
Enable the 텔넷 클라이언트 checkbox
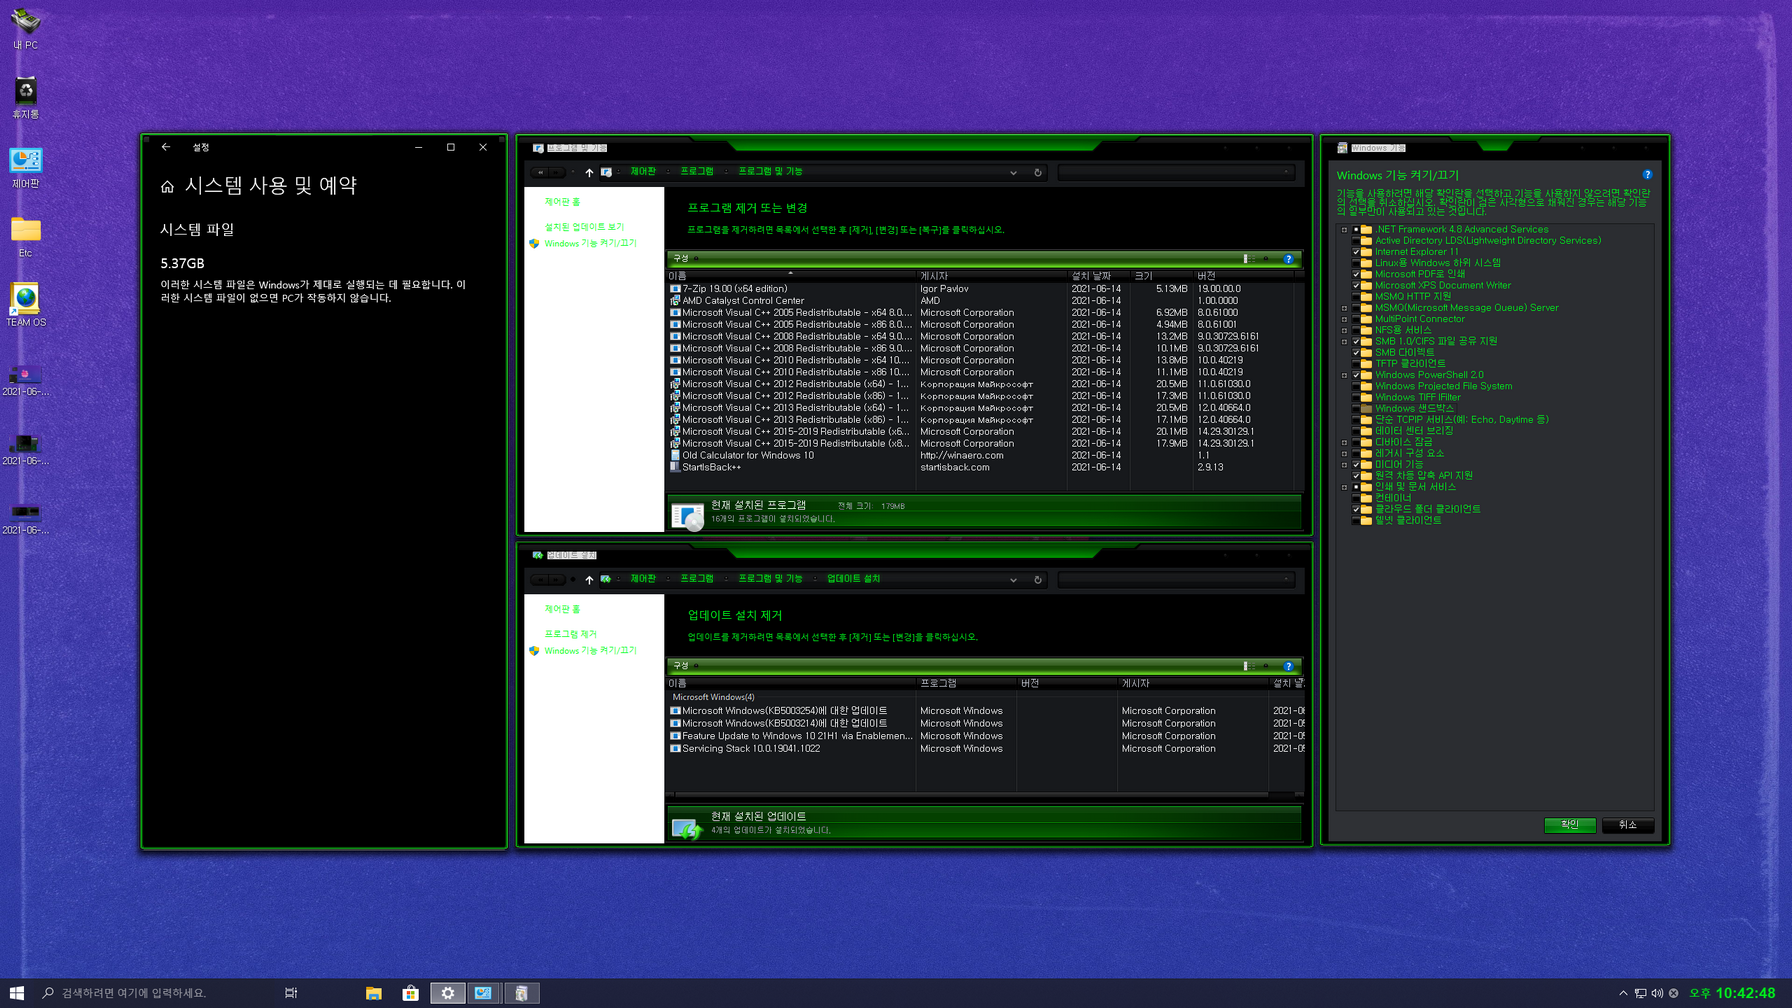1356,521
